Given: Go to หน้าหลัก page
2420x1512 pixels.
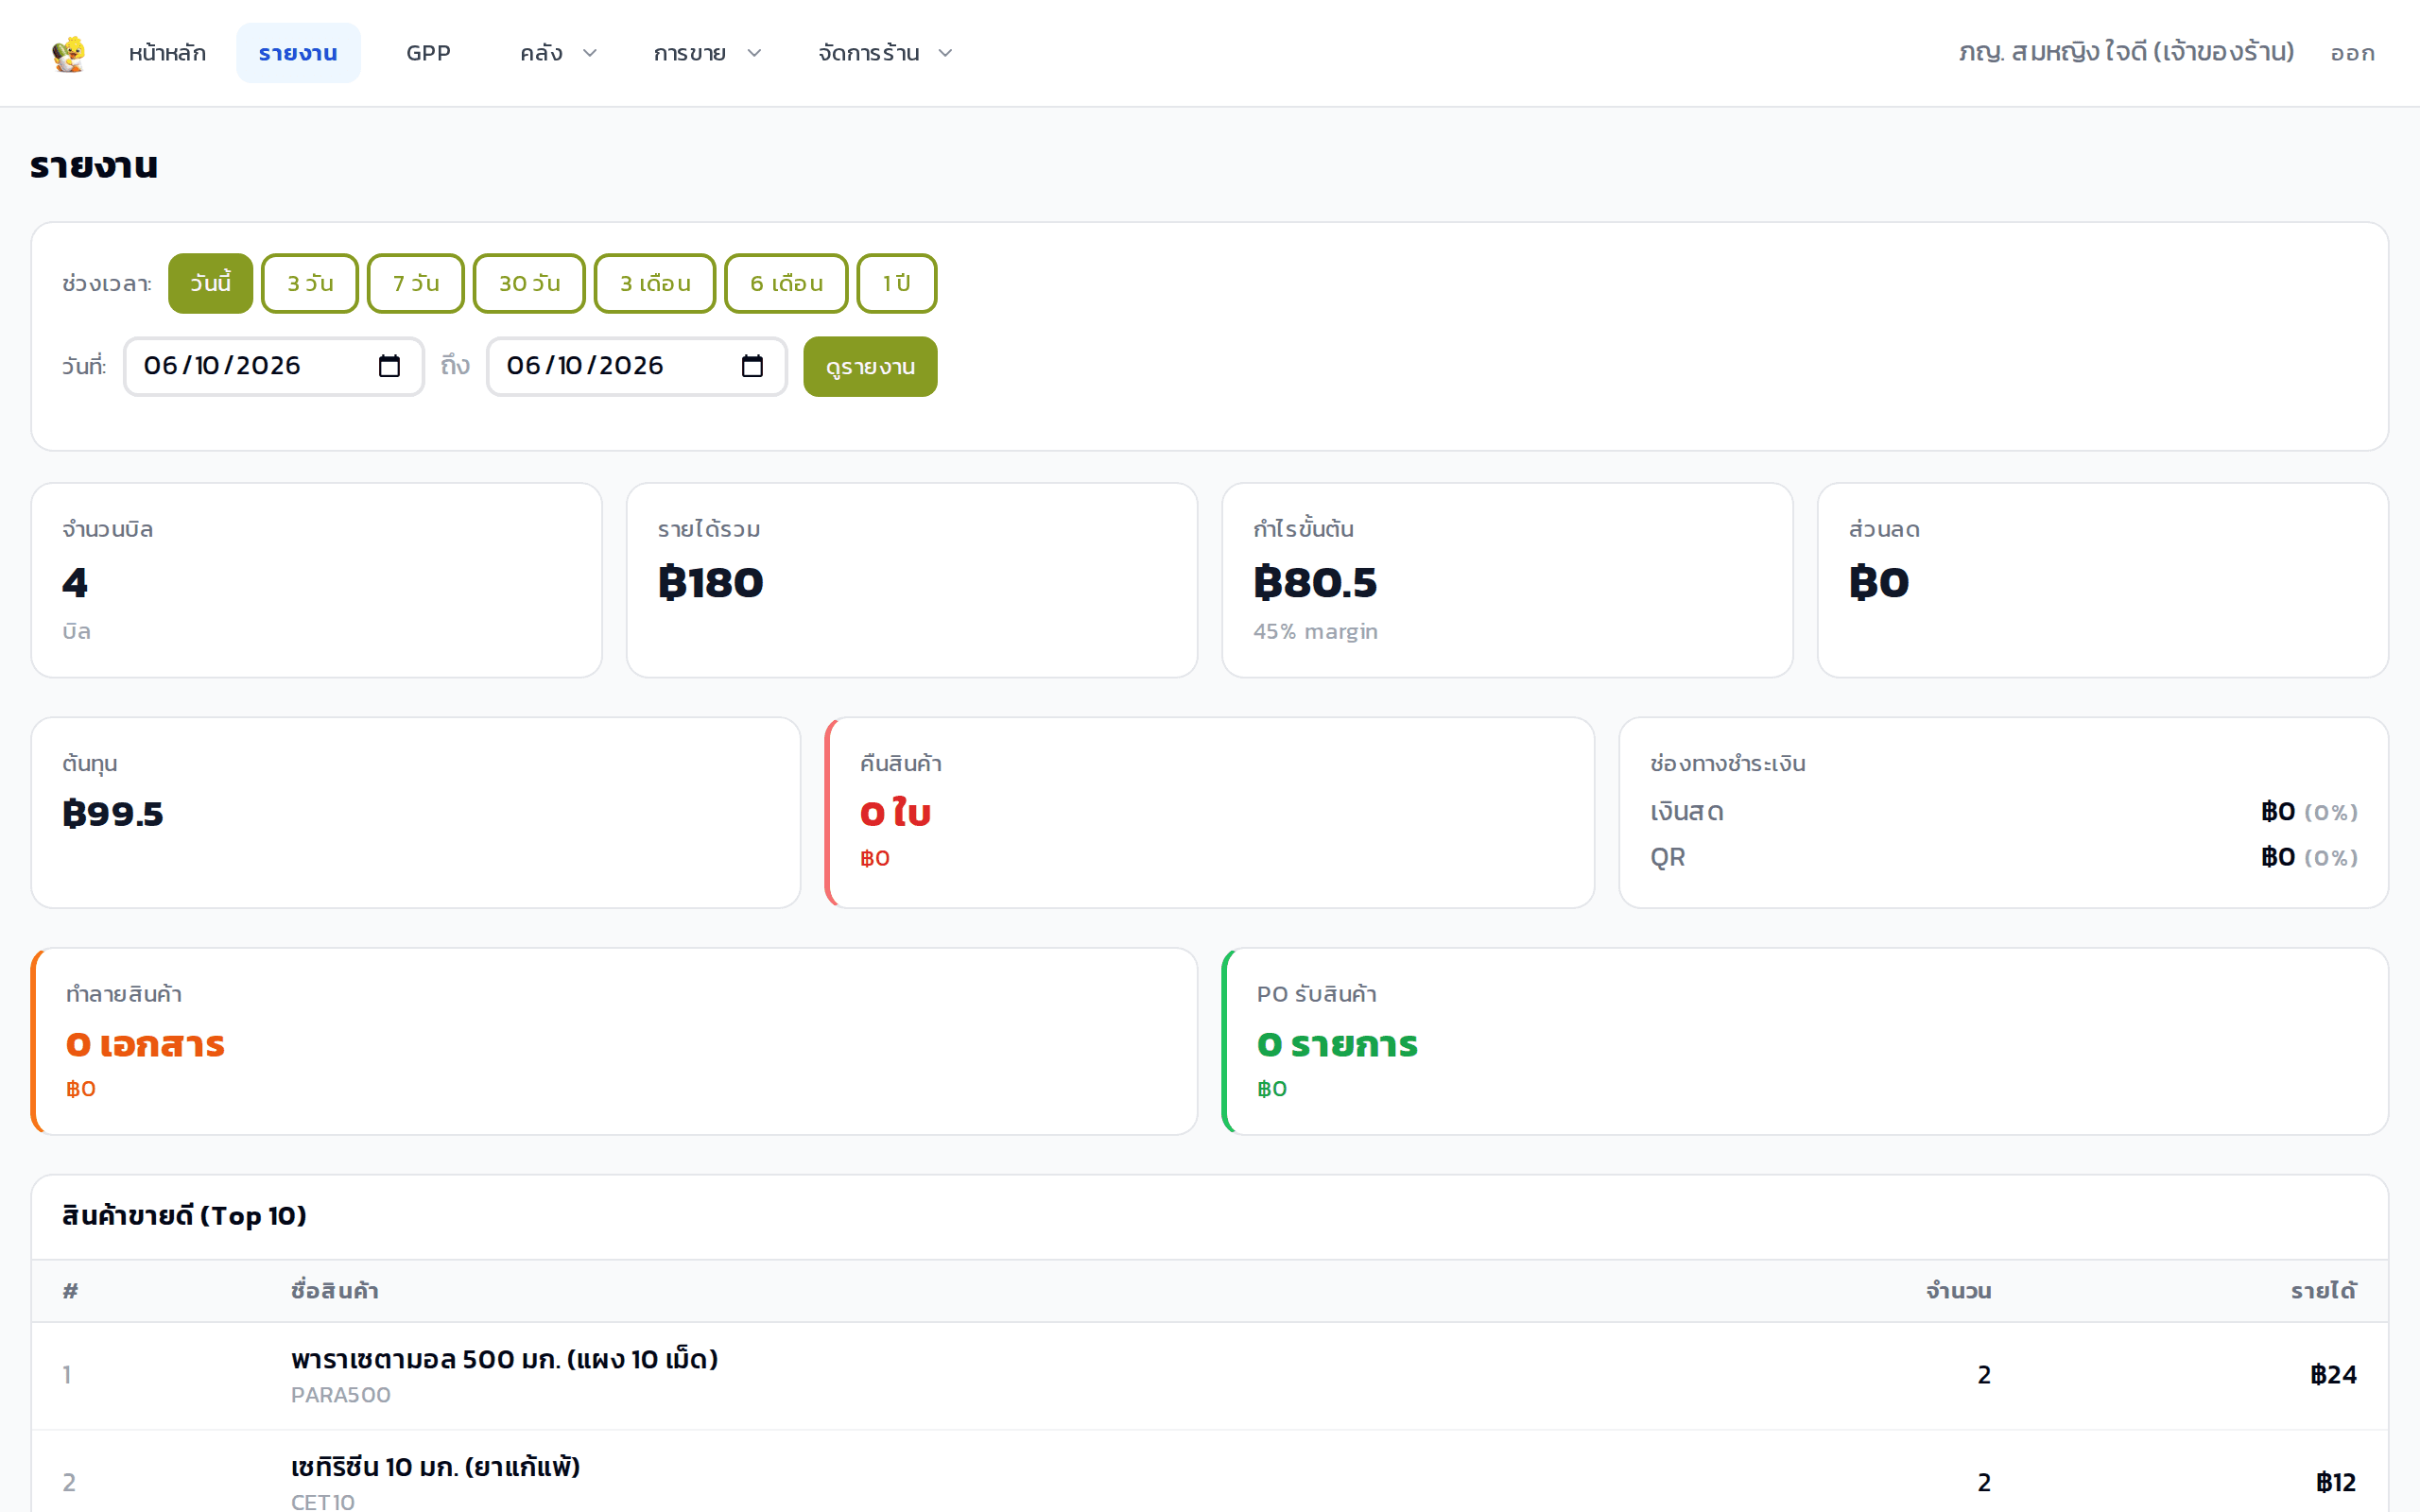Looking at the screenshot, I should pyautogui.click(x=167, y=53).
